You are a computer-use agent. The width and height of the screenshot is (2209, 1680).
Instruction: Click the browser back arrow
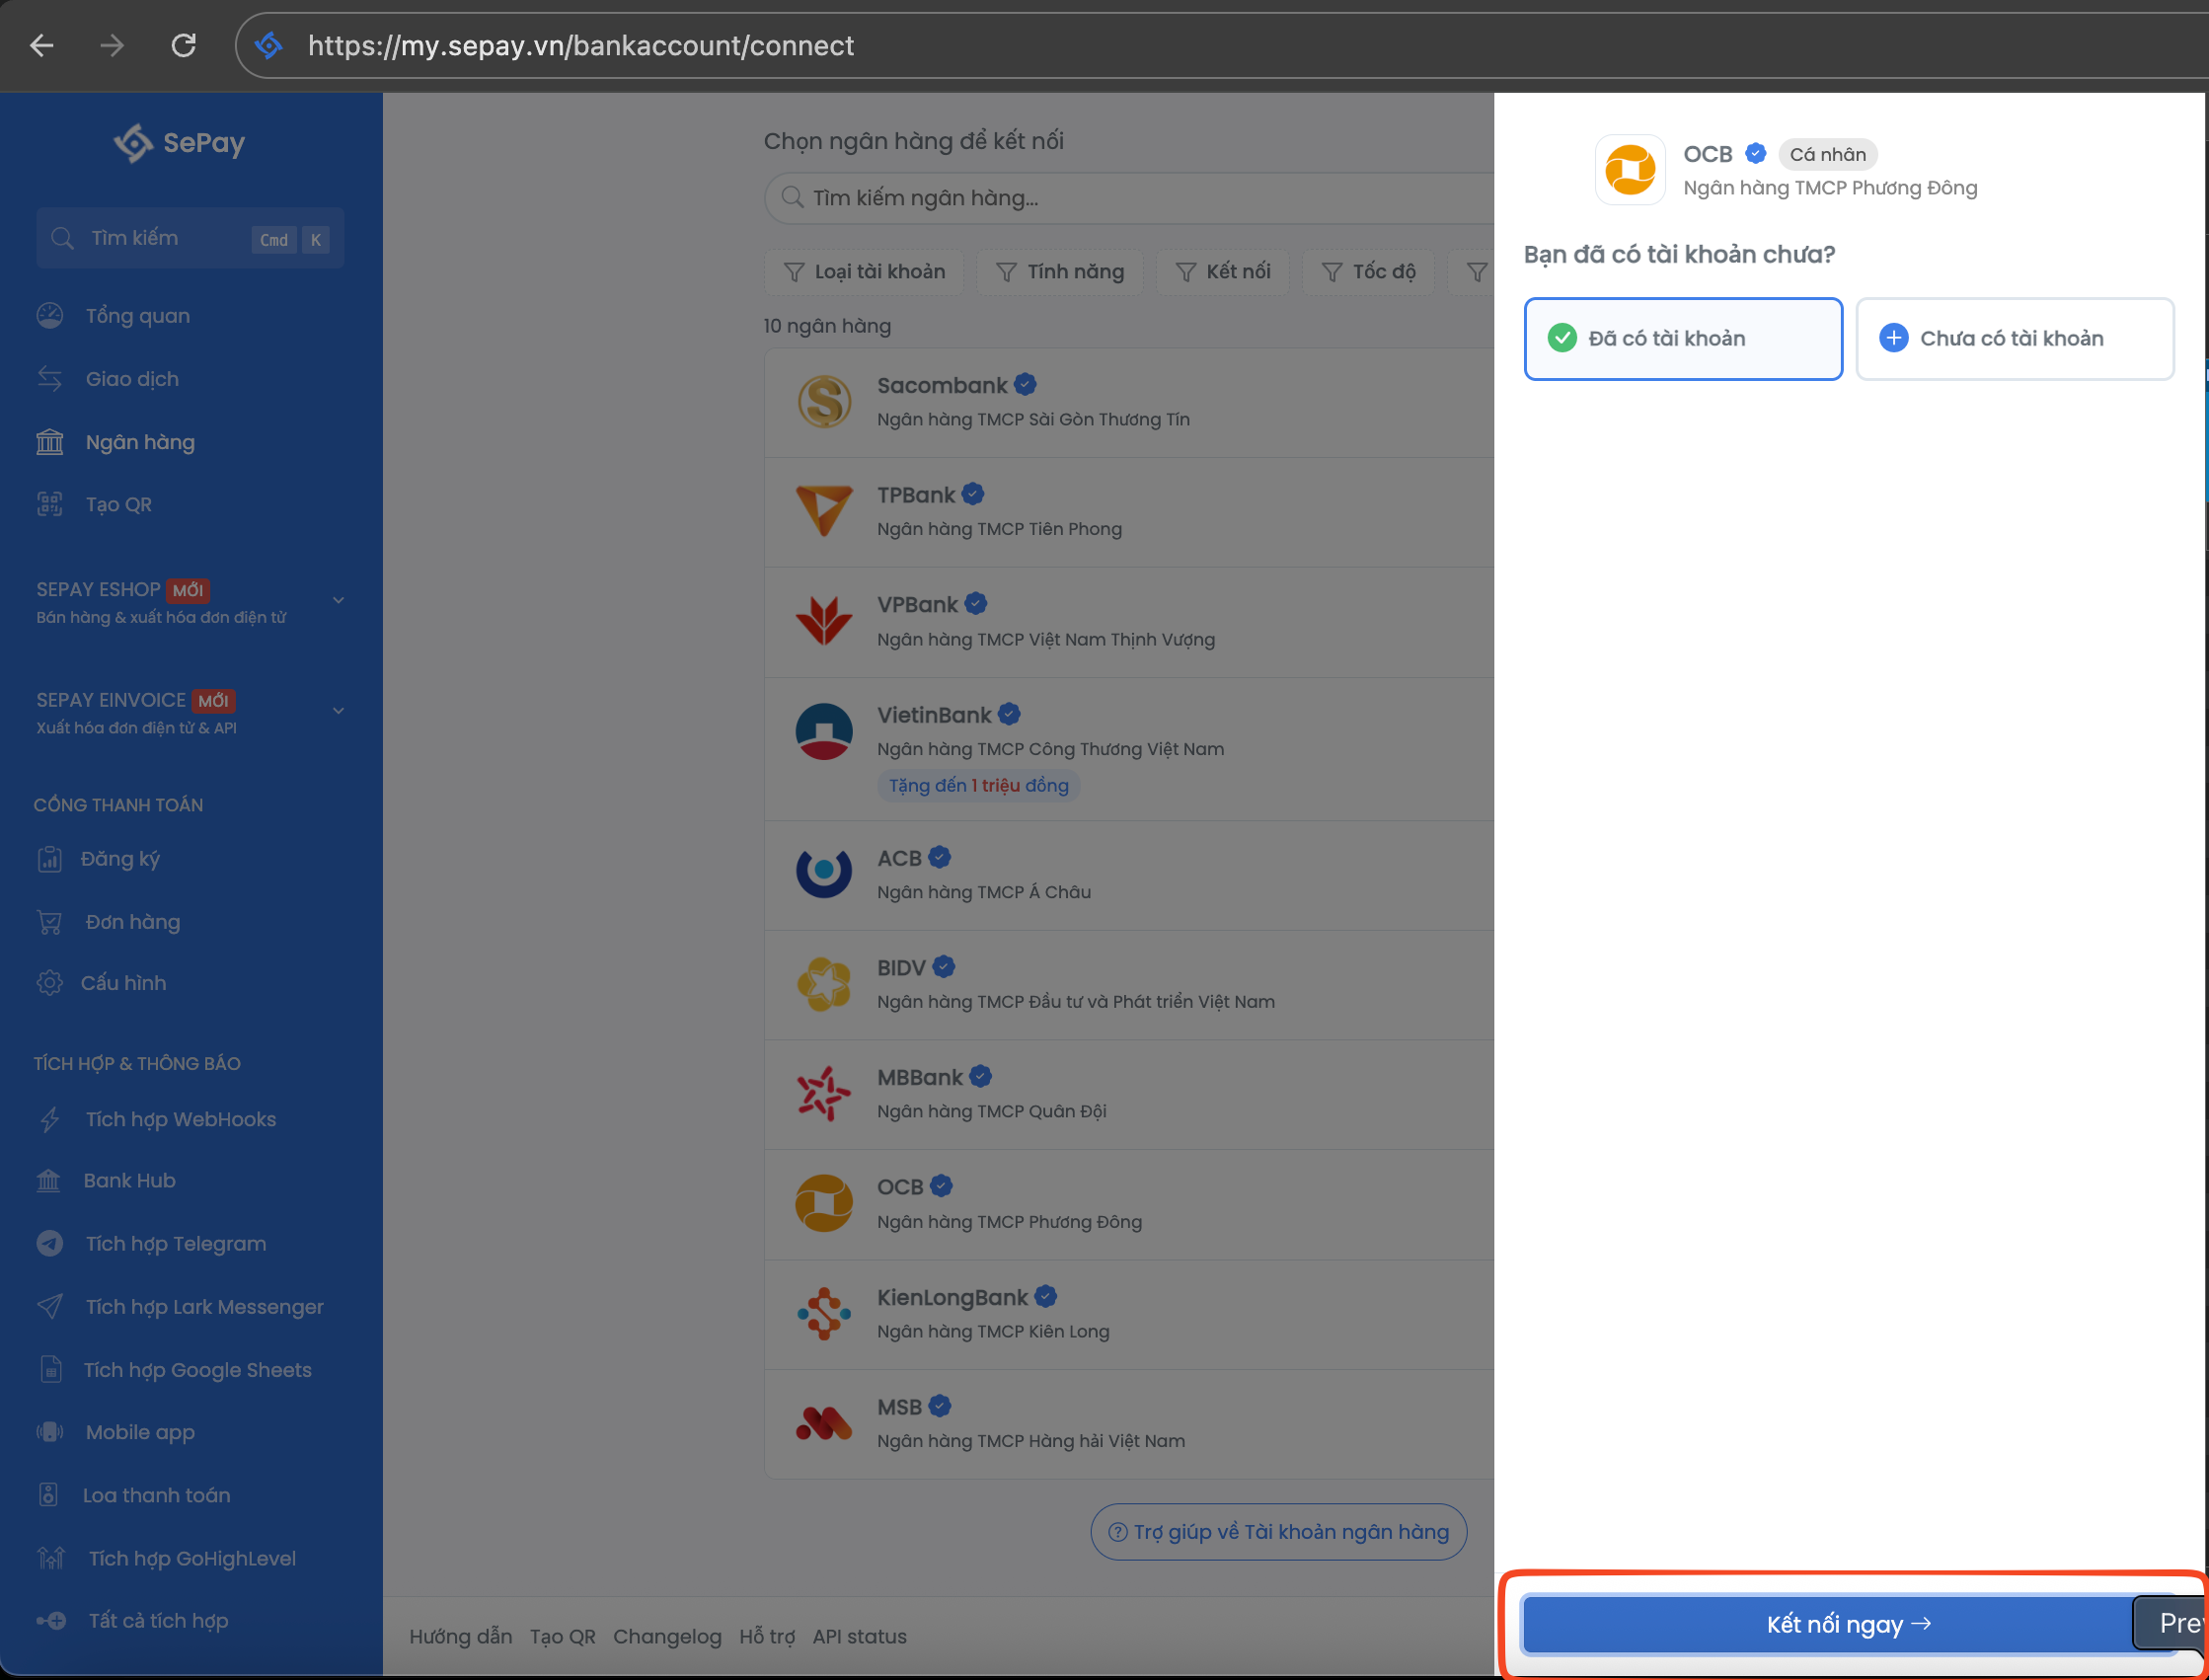pos(42,45)
